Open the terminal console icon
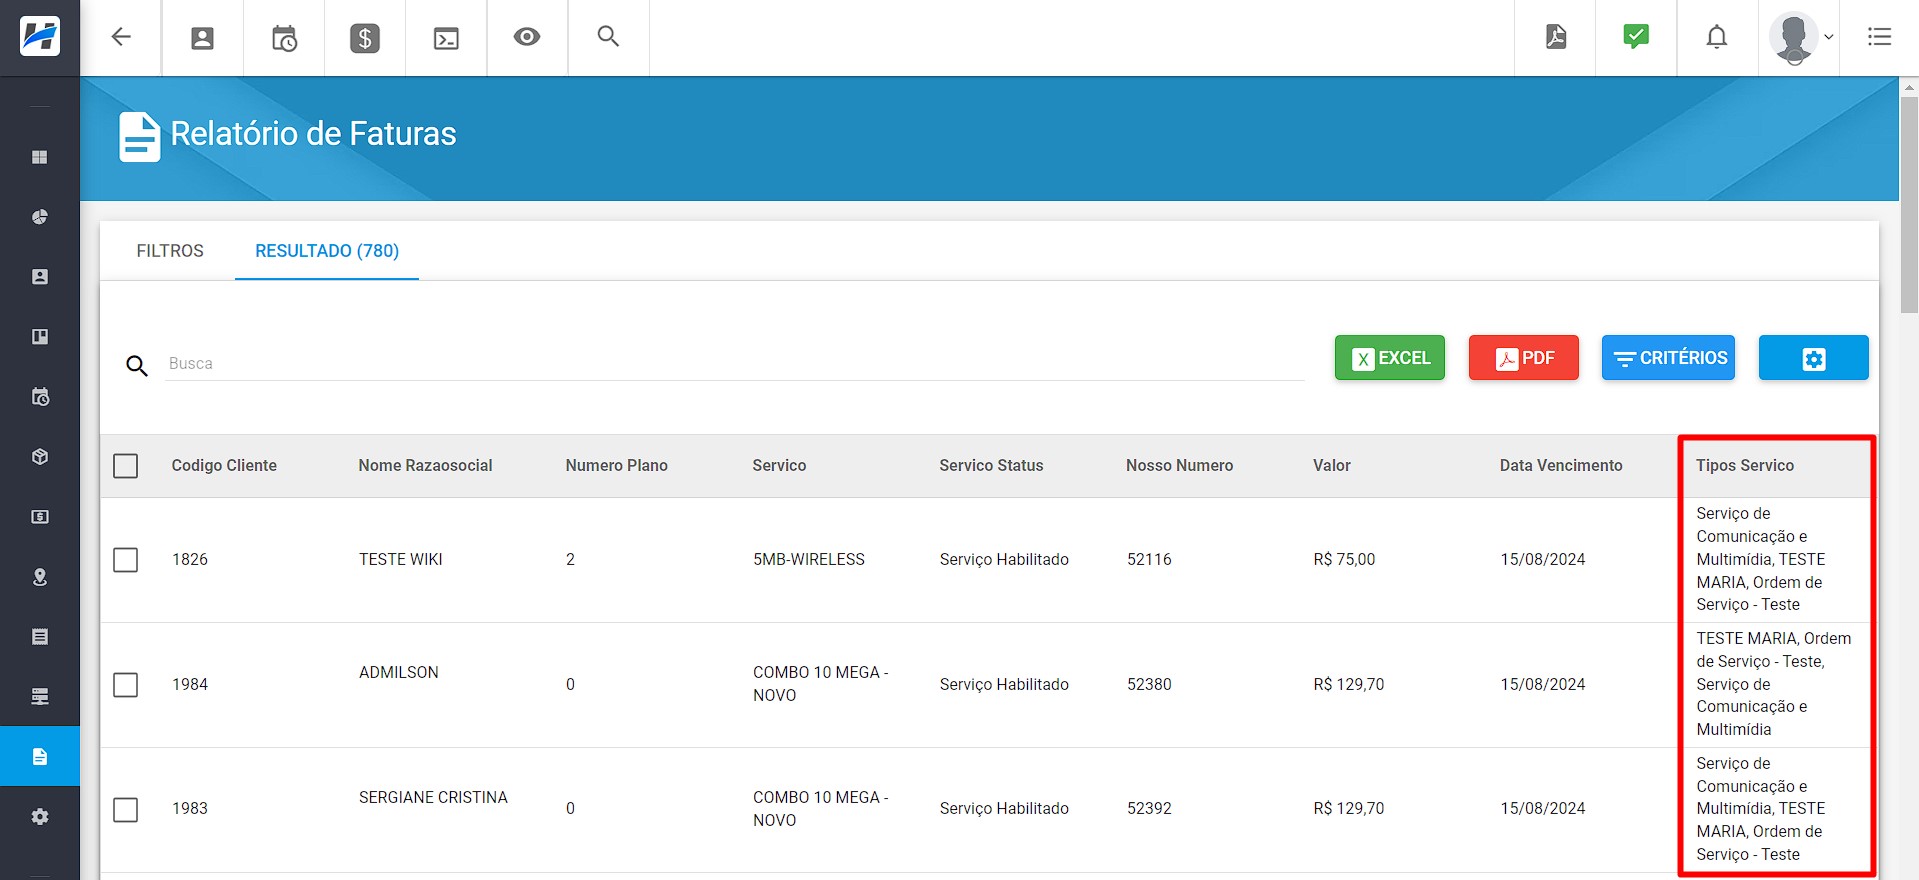 pos(446,38)
